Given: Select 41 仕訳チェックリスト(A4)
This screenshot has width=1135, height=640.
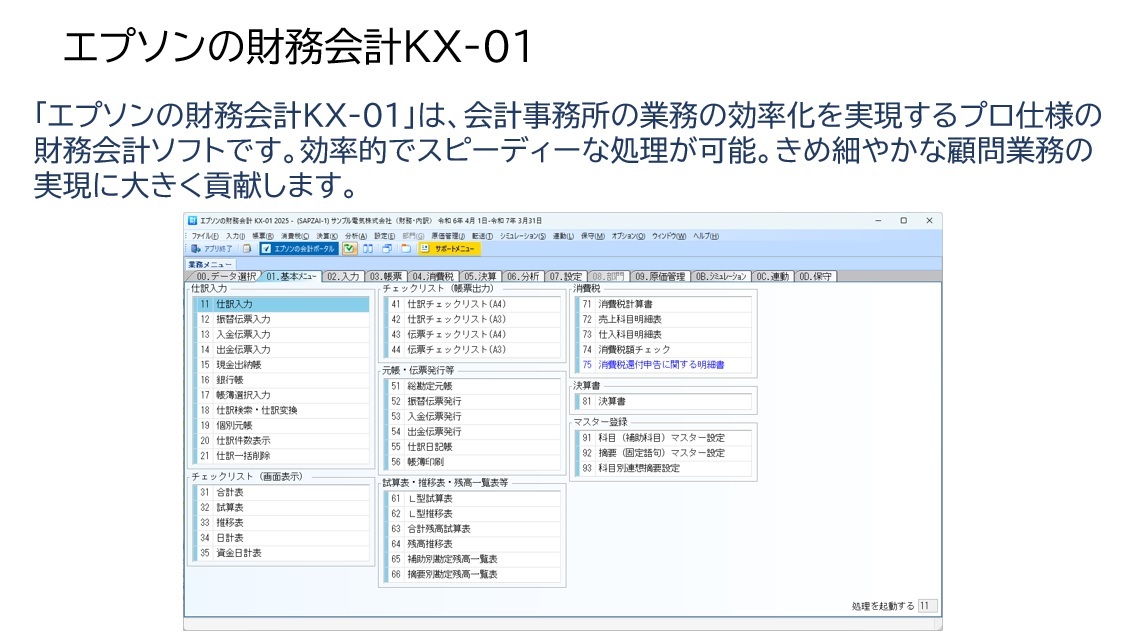Looking at the screenshot, I should pyautogui.click(x=473, y=305).
